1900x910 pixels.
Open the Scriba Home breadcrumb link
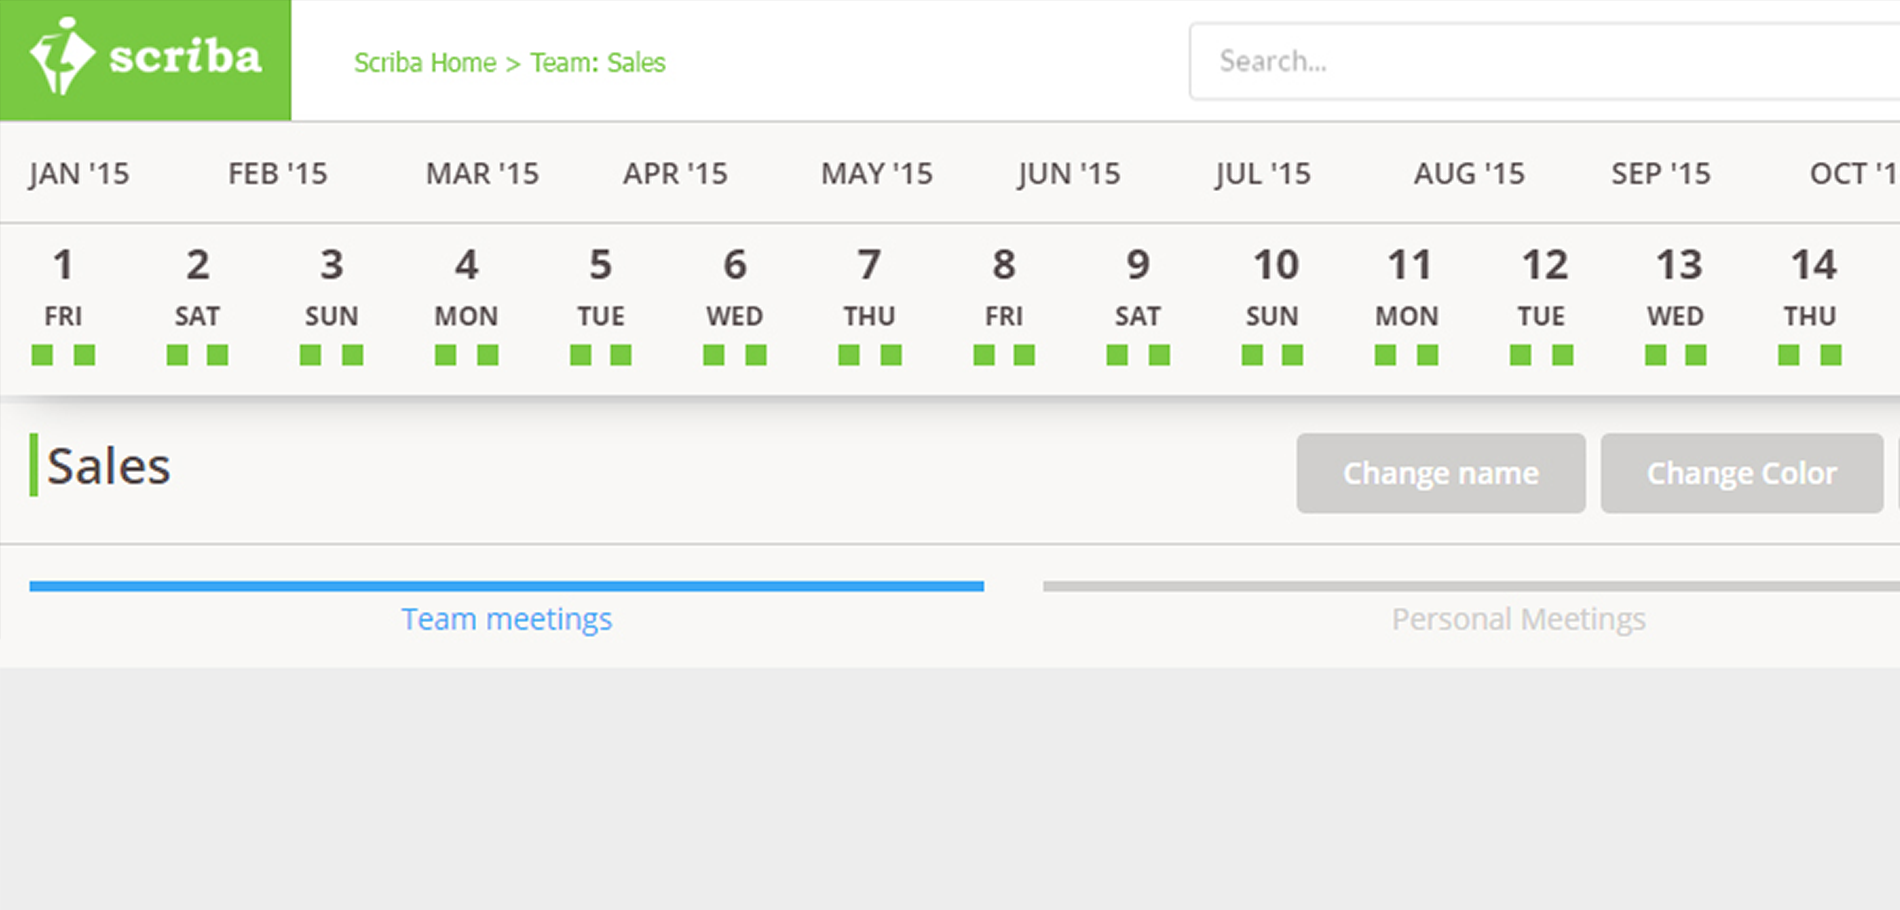point(424,63)
